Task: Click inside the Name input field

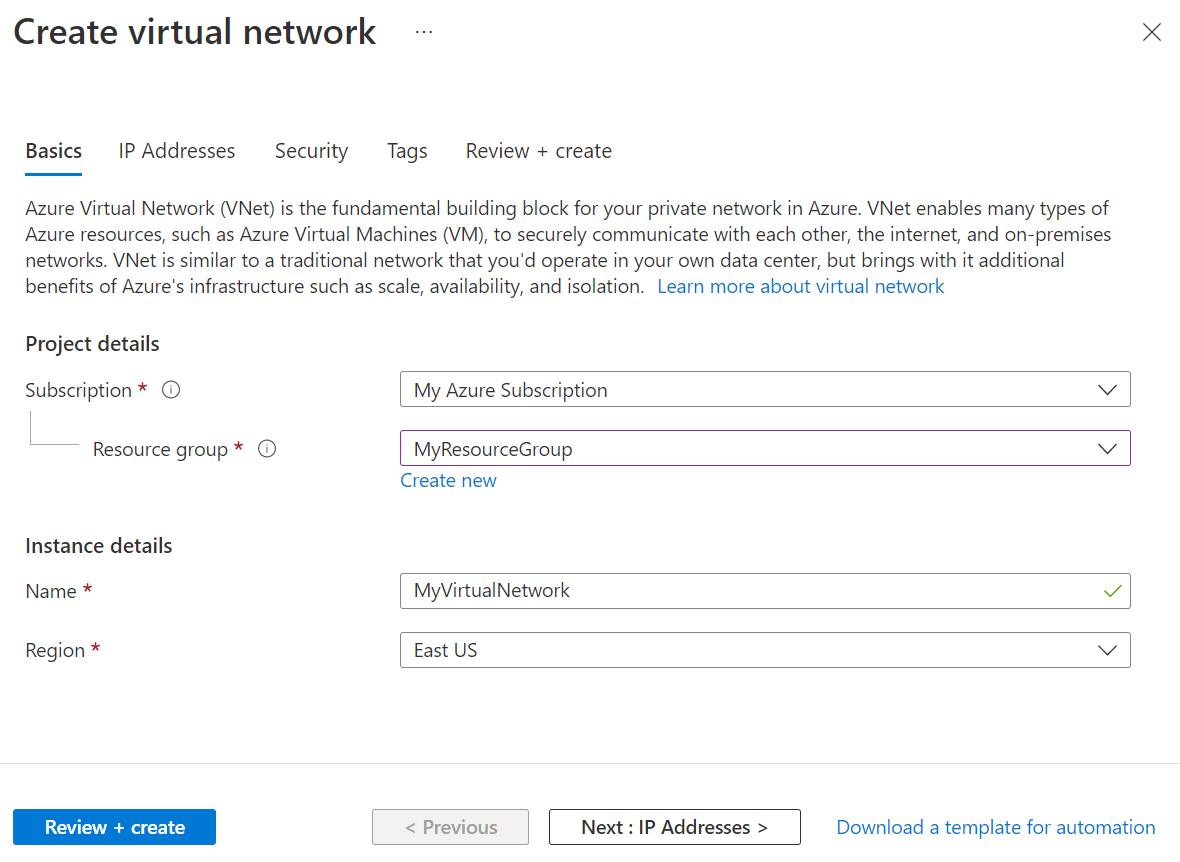Action: 700,591
